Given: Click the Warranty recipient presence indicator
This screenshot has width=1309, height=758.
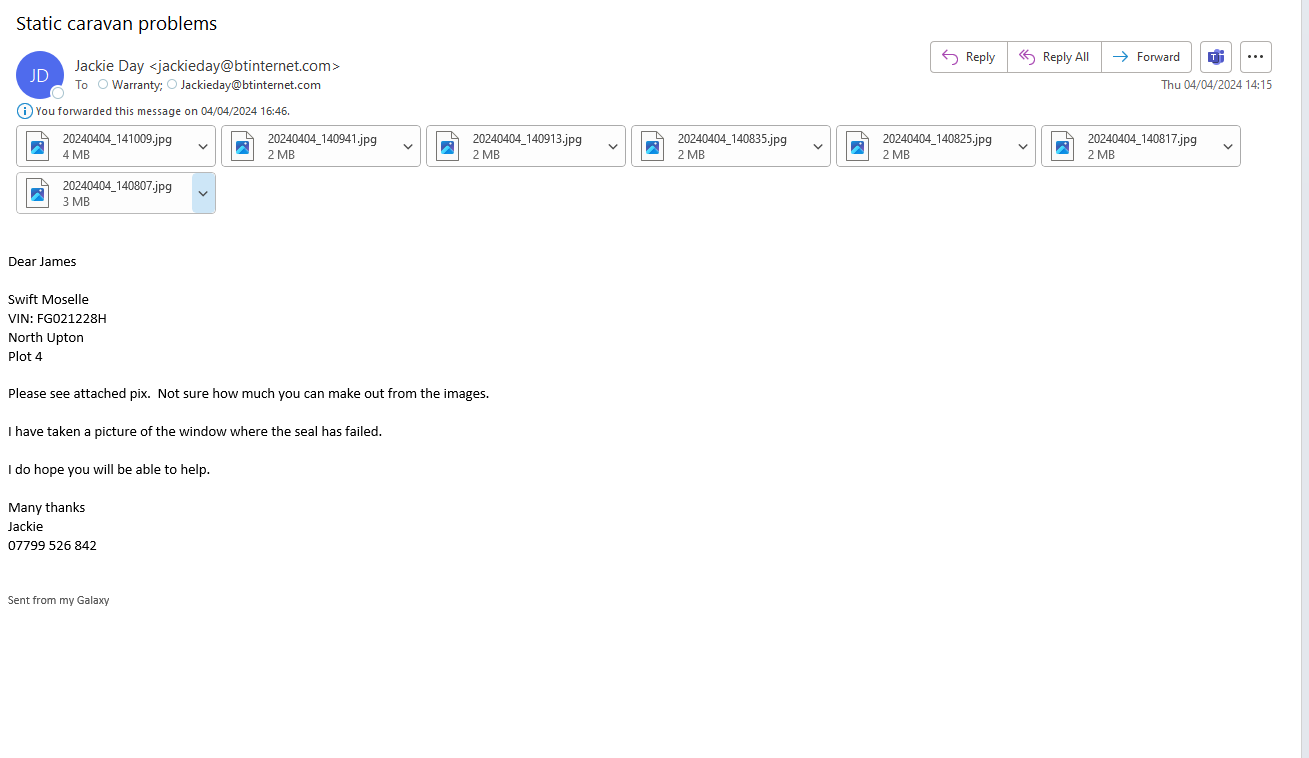Looking at the screenshot, I should (103, 85).
